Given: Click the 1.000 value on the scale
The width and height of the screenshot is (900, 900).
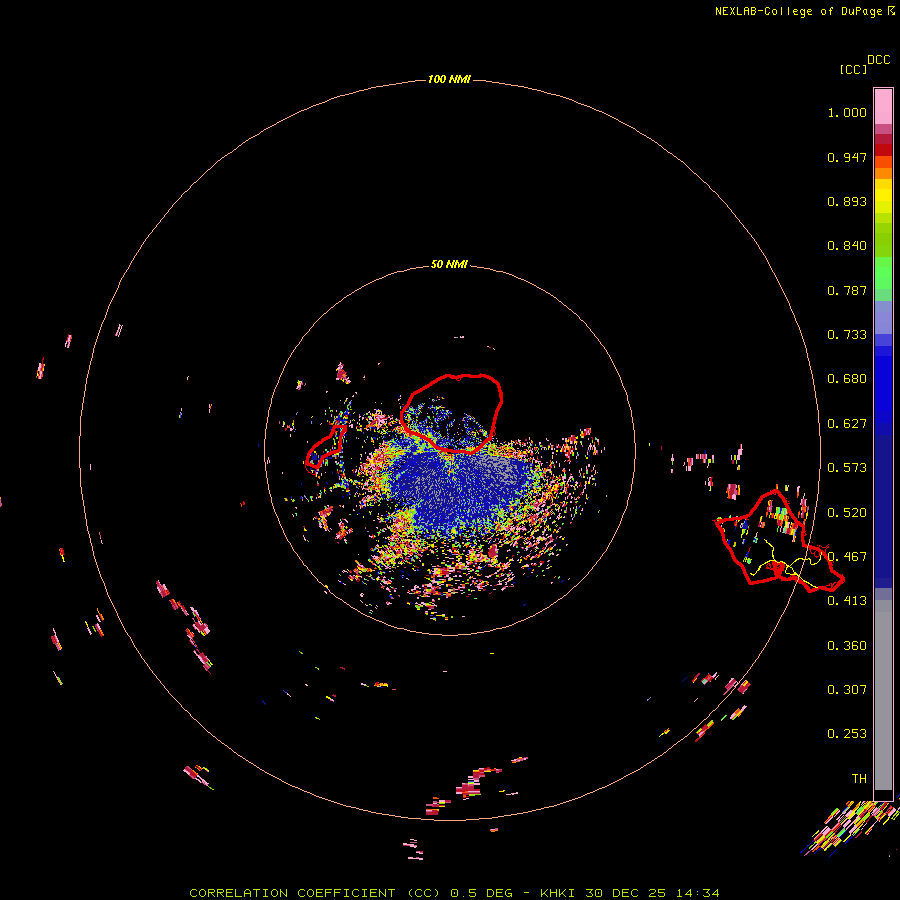Looking at the screenshot, I should [847, 112].
